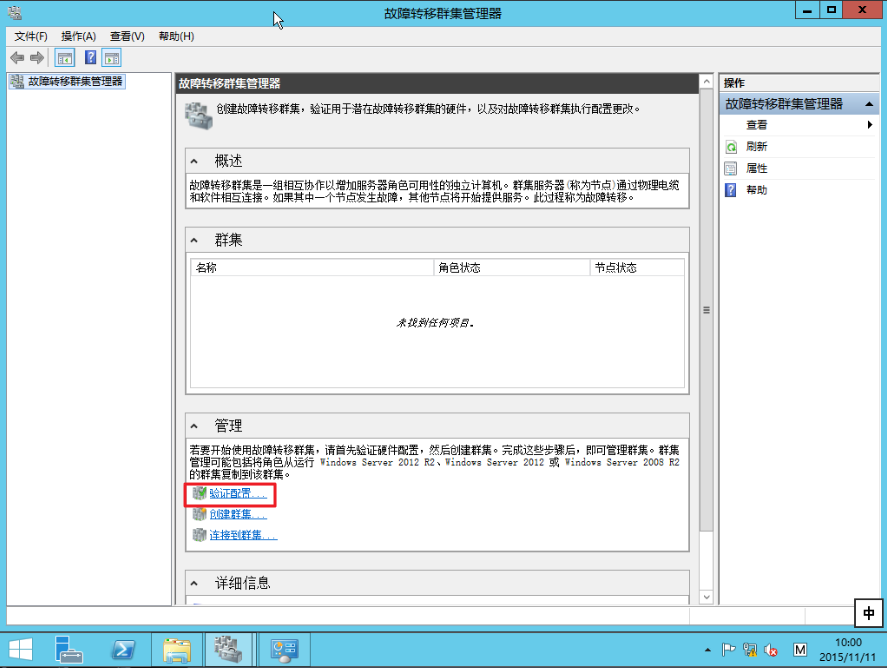
Task: Click the 验证配置 link
Action: coord(238,494)
